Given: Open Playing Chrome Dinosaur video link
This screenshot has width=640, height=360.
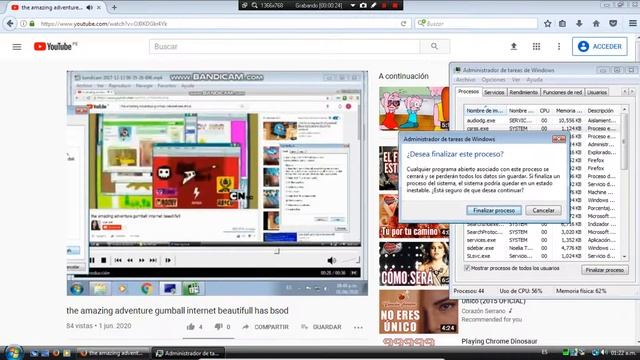Looking at the screenshot, I should [x=499, y=341].
